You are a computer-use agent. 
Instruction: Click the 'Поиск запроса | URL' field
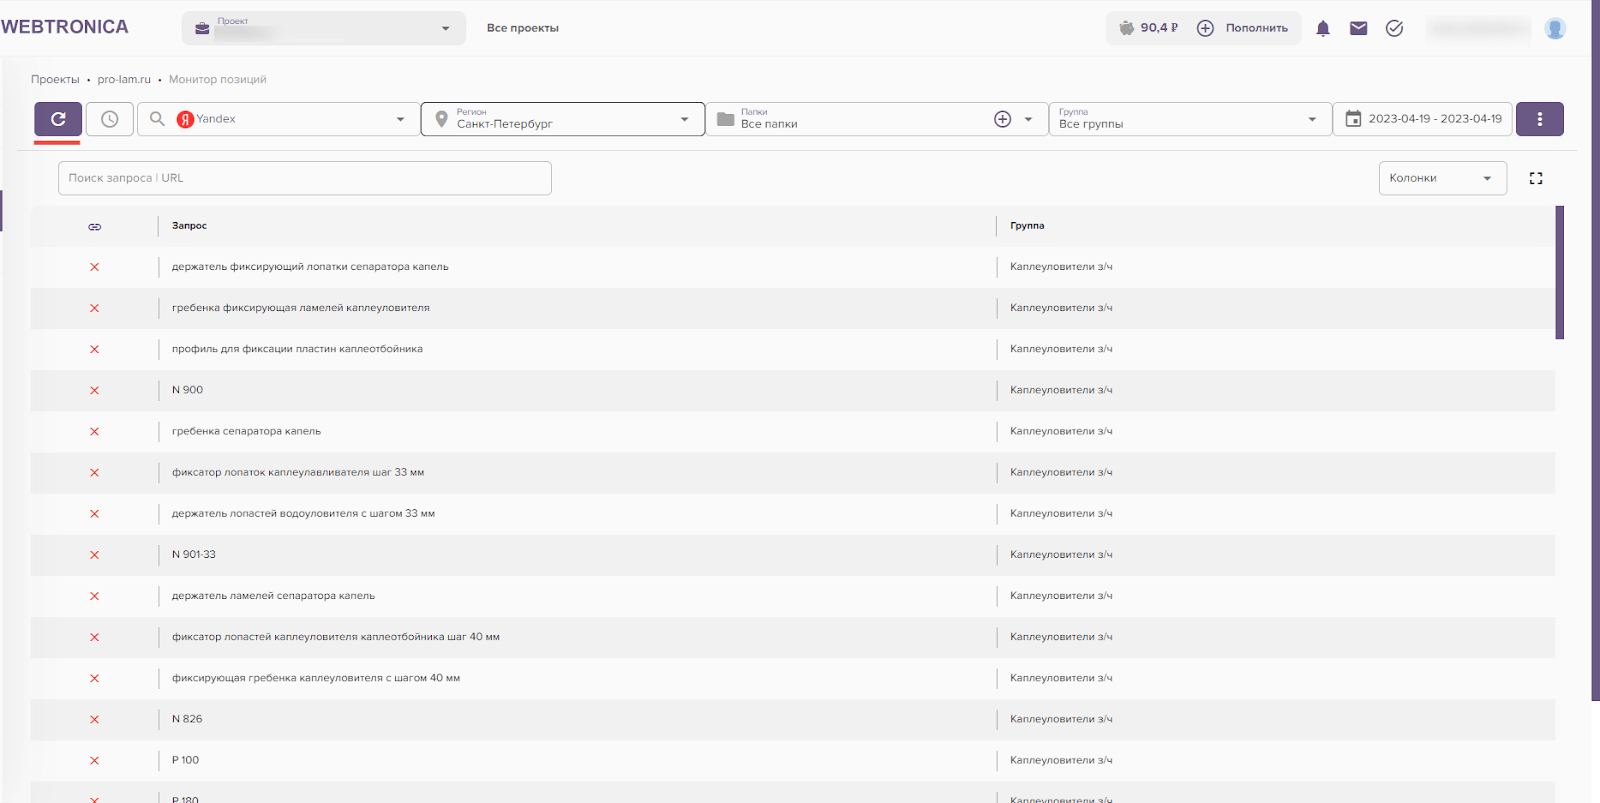coord(305,178)
